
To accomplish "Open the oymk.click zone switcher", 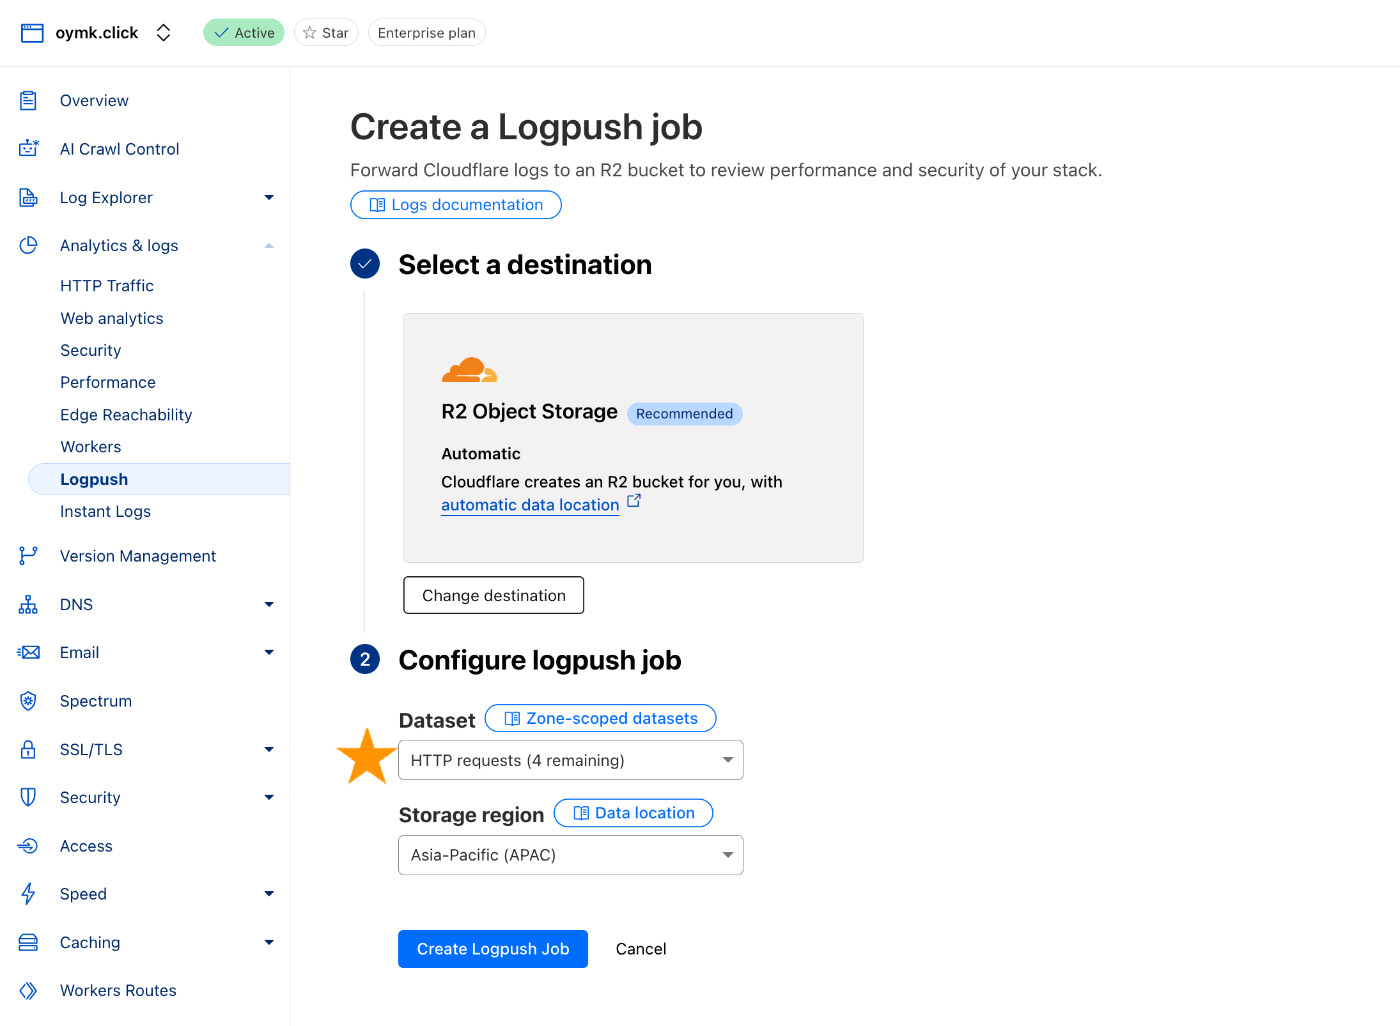I will 163,33.
